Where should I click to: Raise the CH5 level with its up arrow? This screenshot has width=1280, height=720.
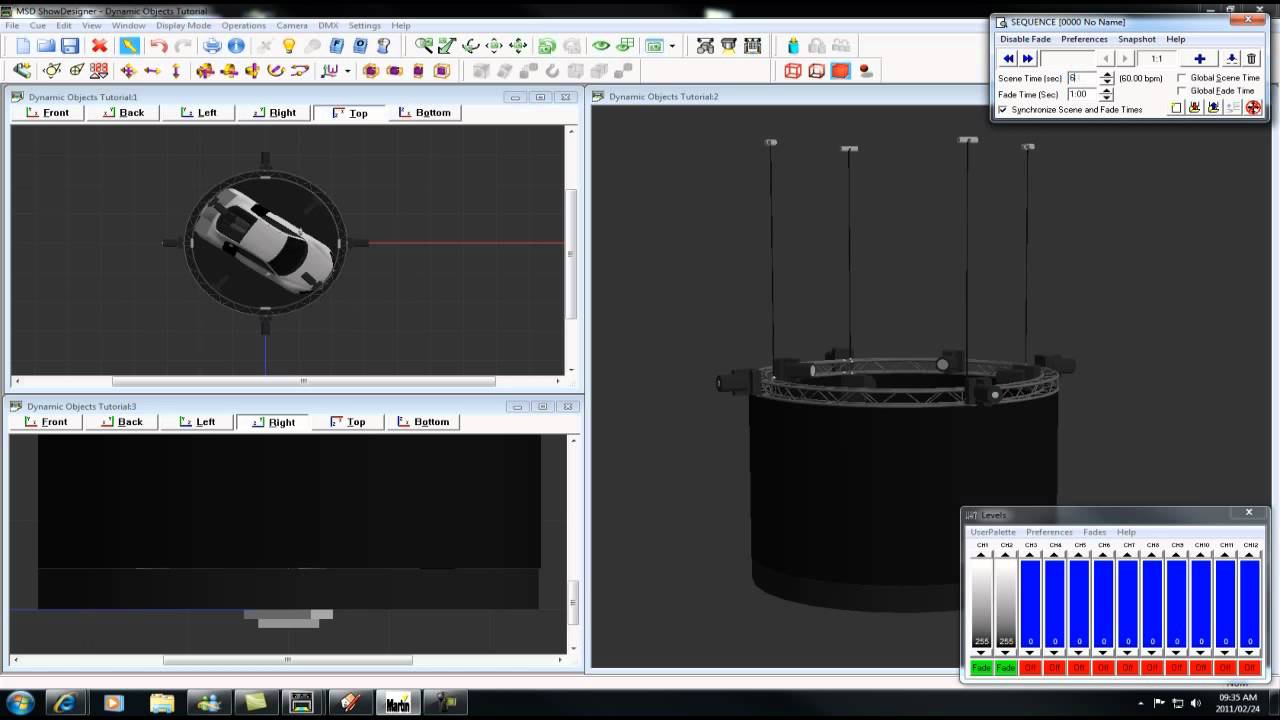1079,555
